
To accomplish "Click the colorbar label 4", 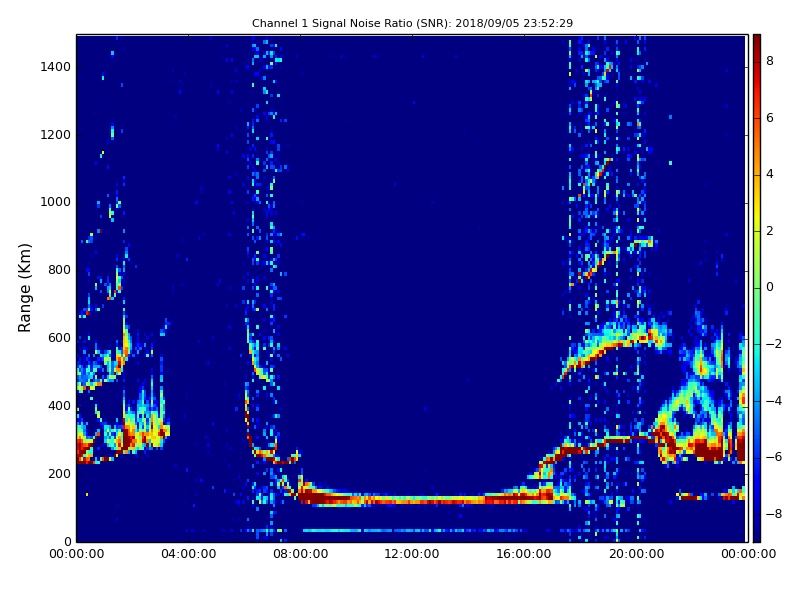I will tap(770, 174).
